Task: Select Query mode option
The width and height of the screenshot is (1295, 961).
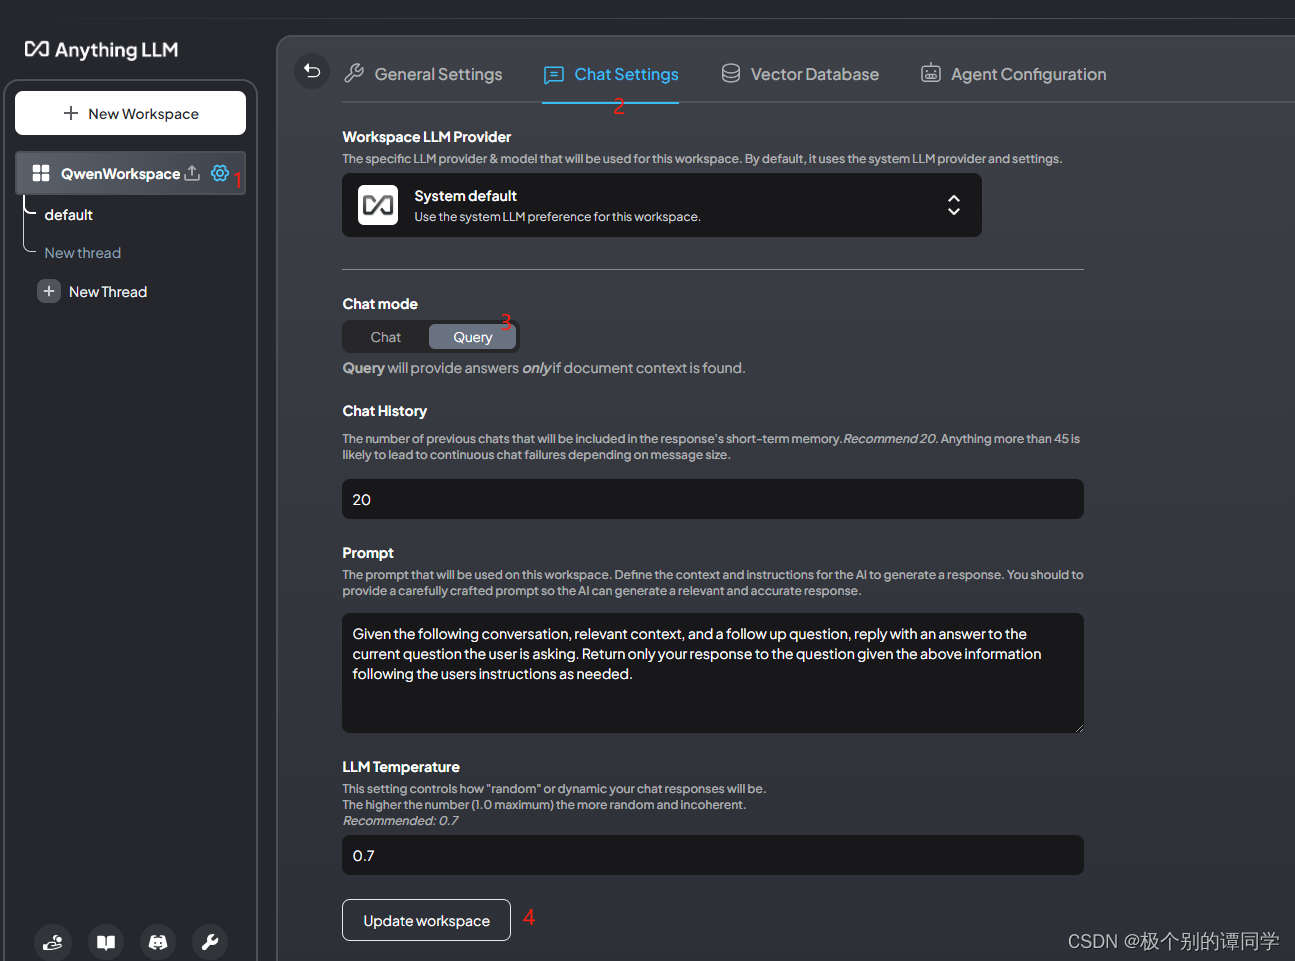Action: coord(473,337)
